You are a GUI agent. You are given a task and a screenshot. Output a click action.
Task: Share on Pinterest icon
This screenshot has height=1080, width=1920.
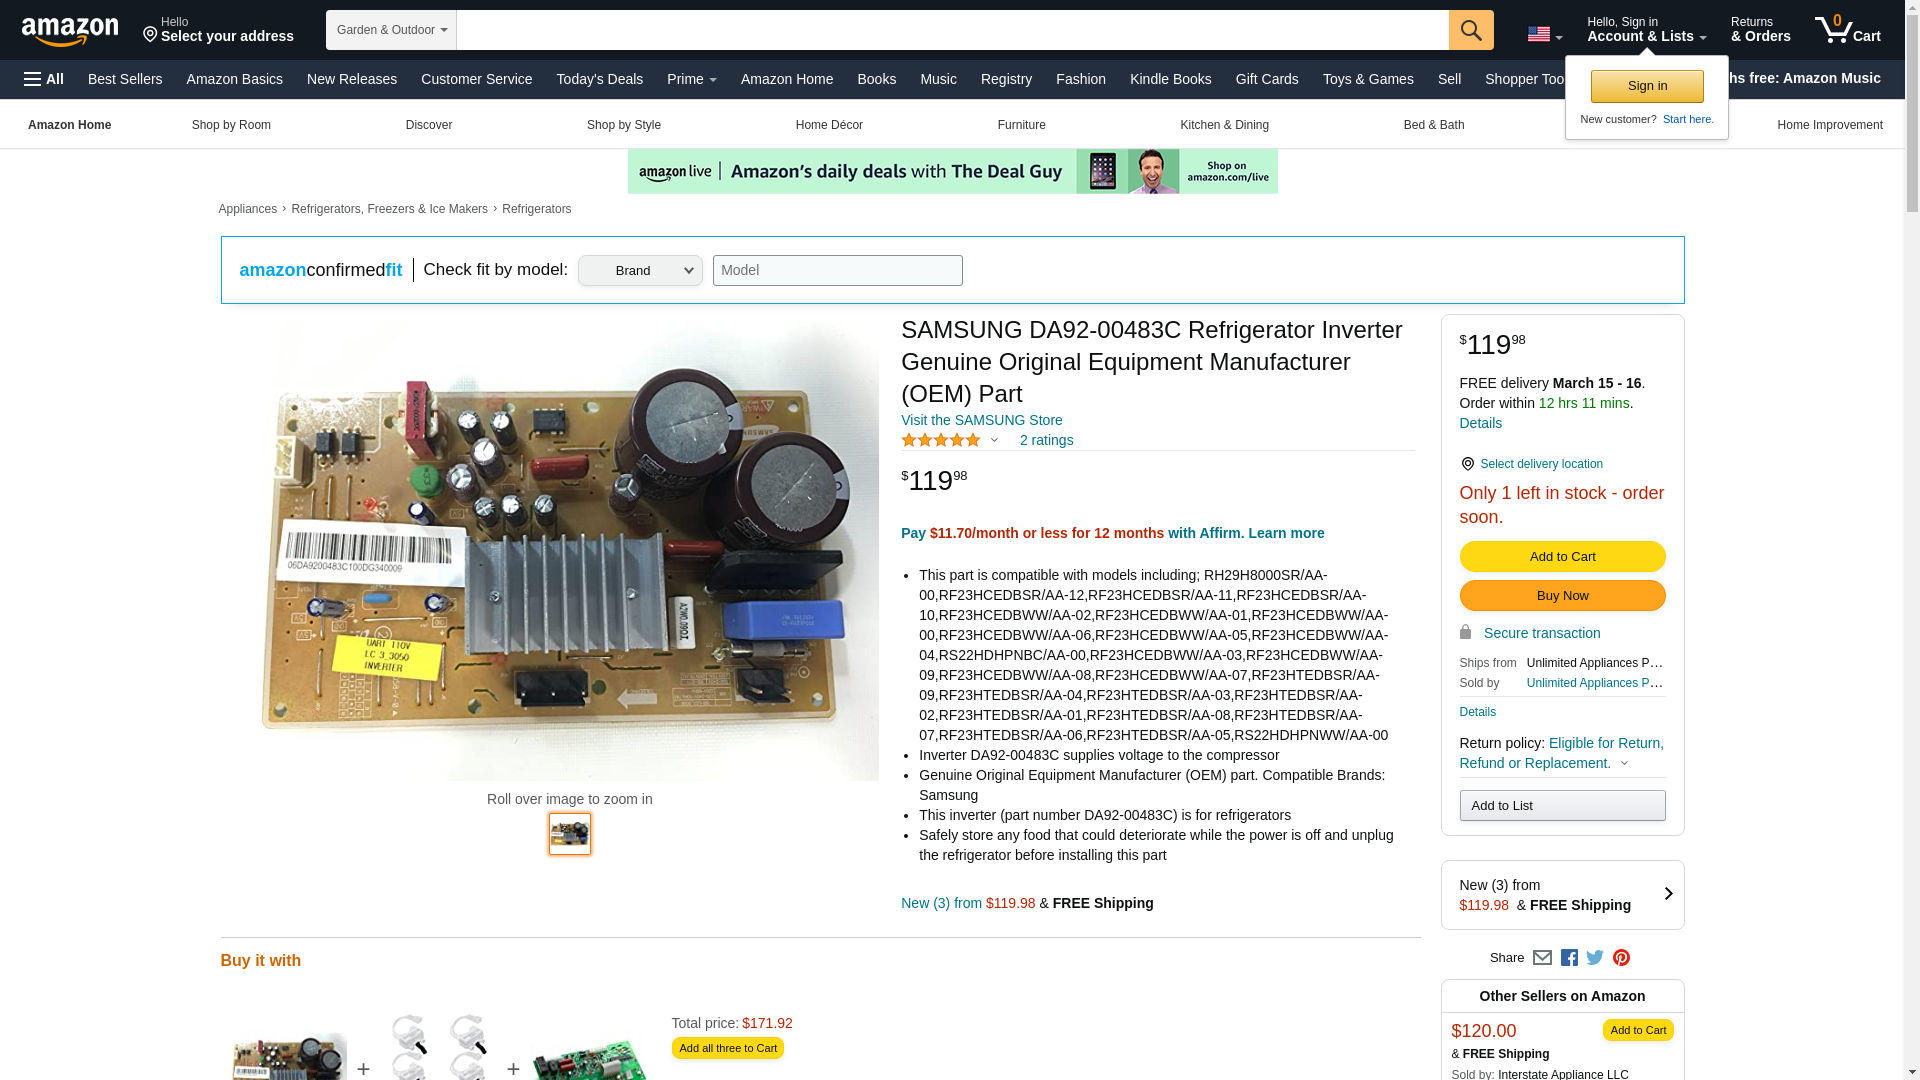point(1621,958)
